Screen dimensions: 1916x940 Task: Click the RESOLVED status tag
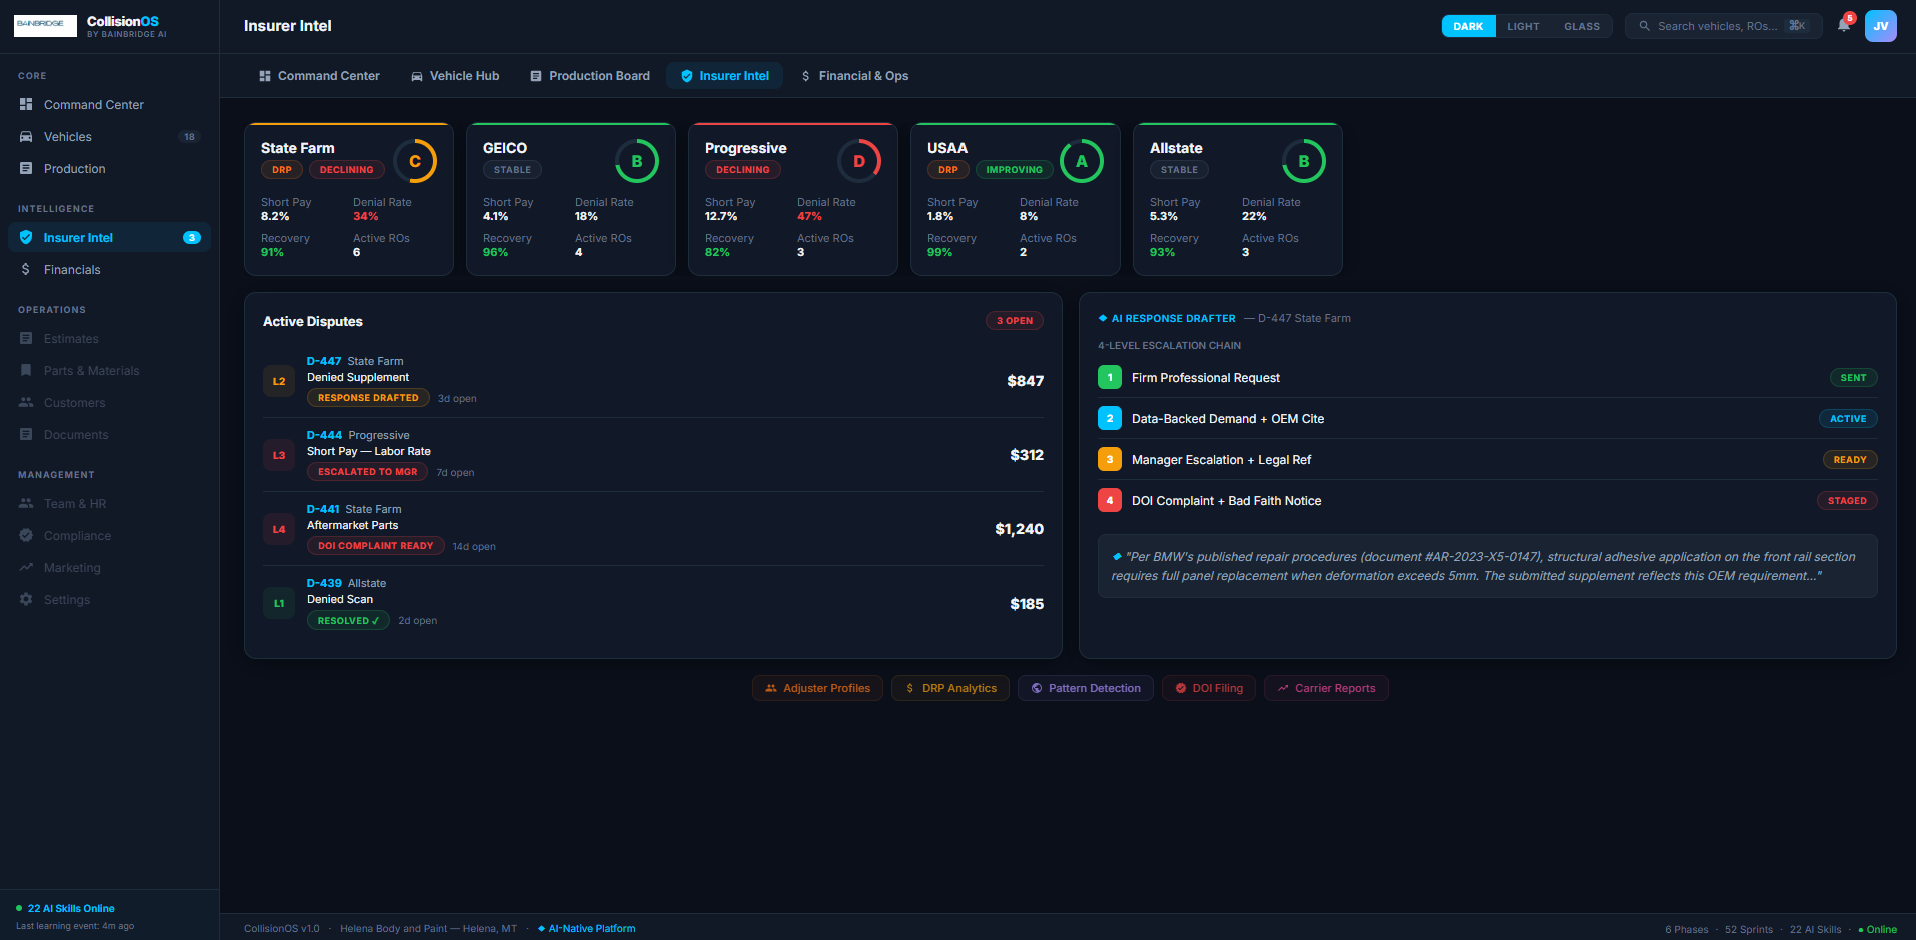click(x=348, y=621)
